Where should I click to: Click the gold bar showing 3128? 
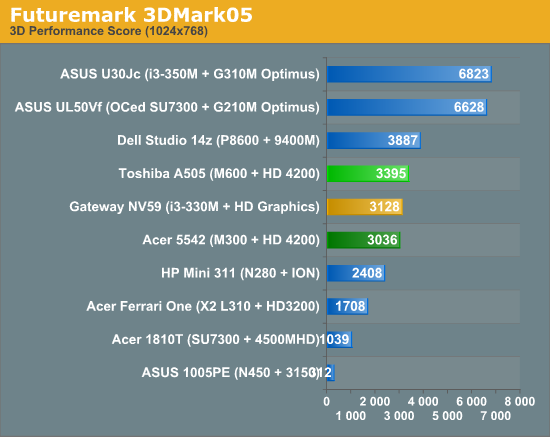click(364, 207)
